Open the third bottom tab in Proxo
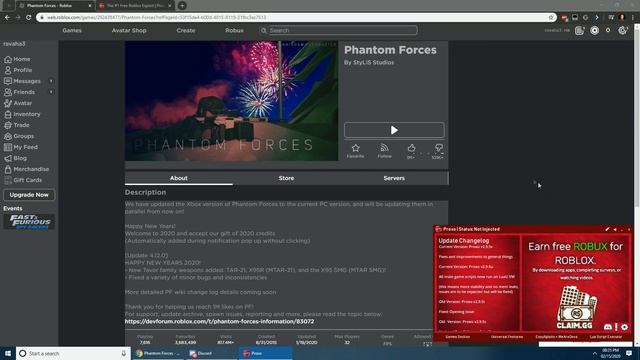 coord(556,337)
